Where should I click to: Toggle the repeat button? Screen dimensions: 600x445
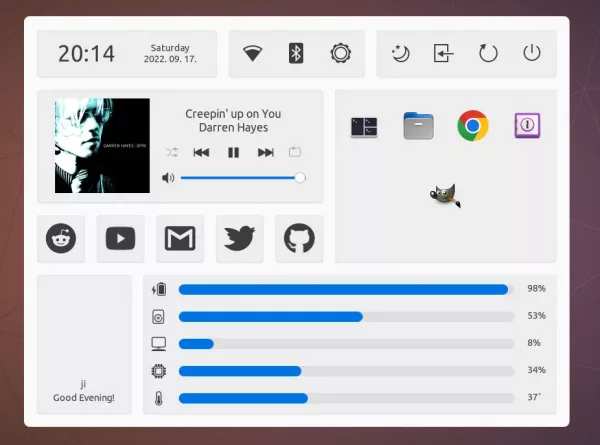(x=295, y=152)
